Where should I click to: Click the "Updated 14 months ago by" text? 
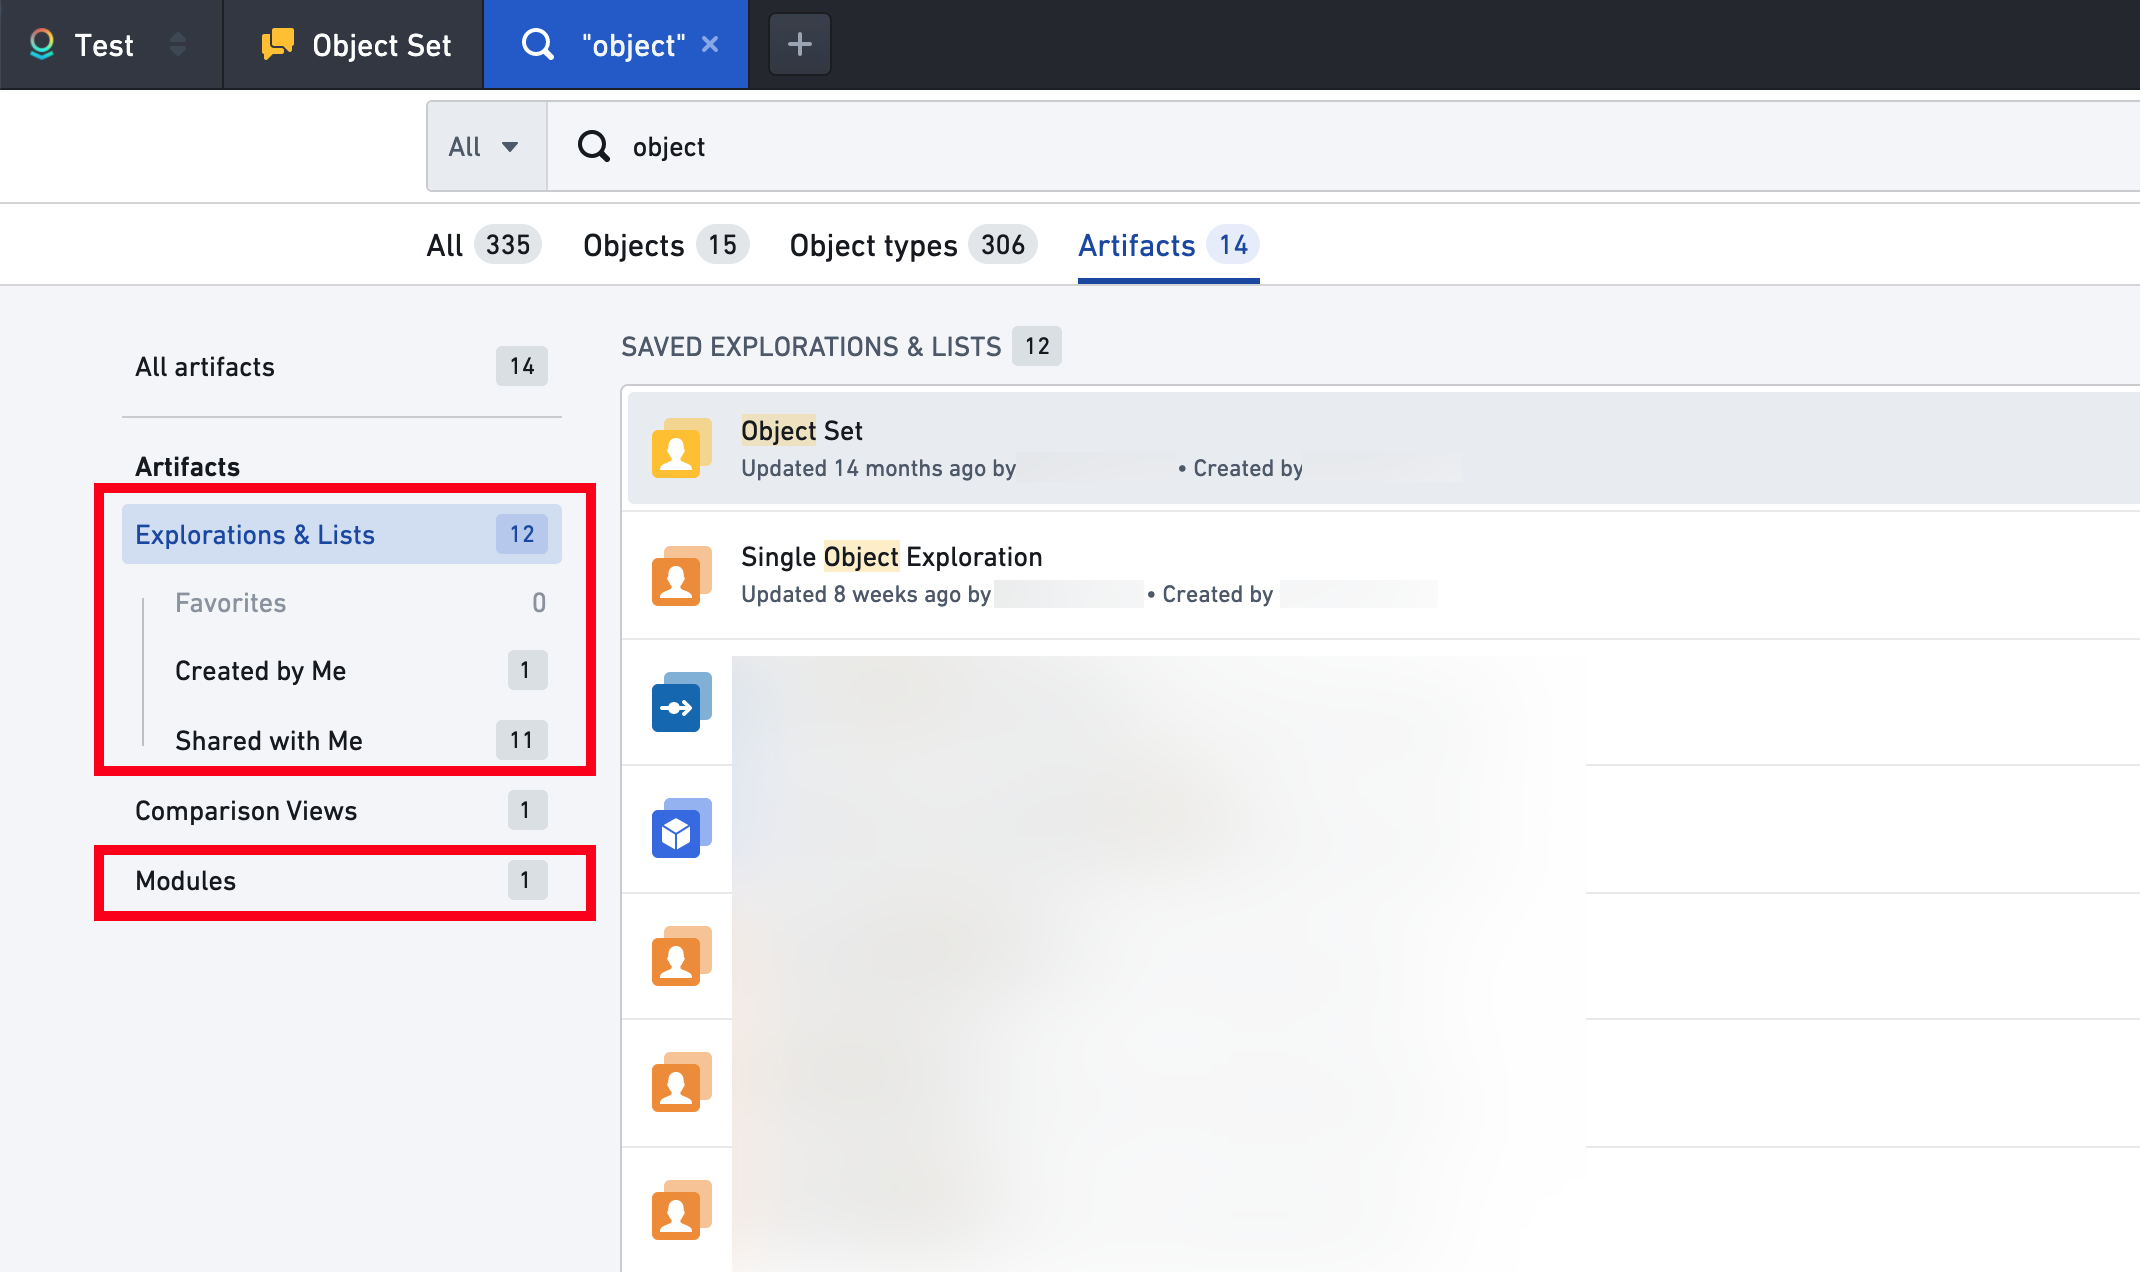pos(878,469)
